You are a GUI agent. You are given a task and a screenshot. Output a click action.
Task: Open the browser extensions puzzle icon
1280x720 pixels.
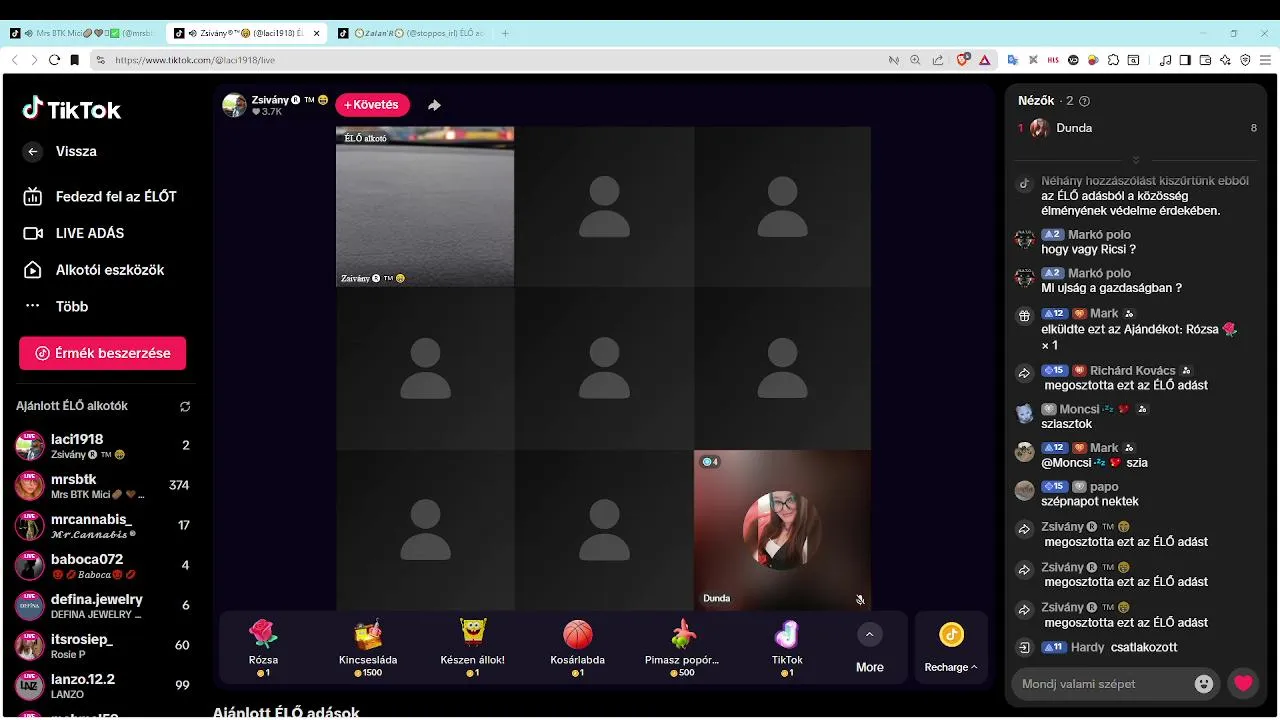(x=1113, y=60)
